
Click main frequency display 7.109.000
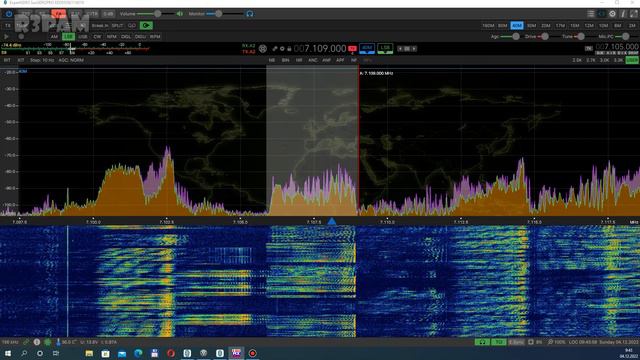coord(320,49)
